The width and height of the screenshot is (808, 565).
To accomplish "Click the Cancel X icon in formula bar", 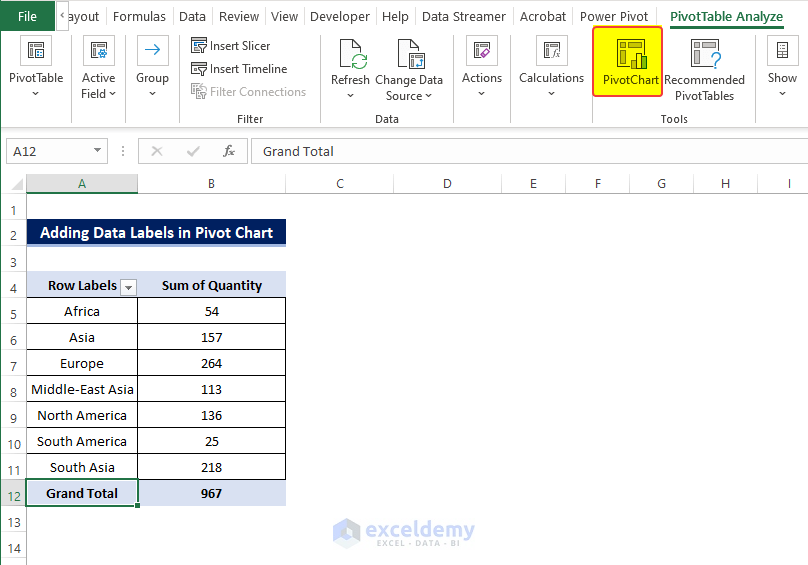I will pyautogui.click(x=157, y=151).
